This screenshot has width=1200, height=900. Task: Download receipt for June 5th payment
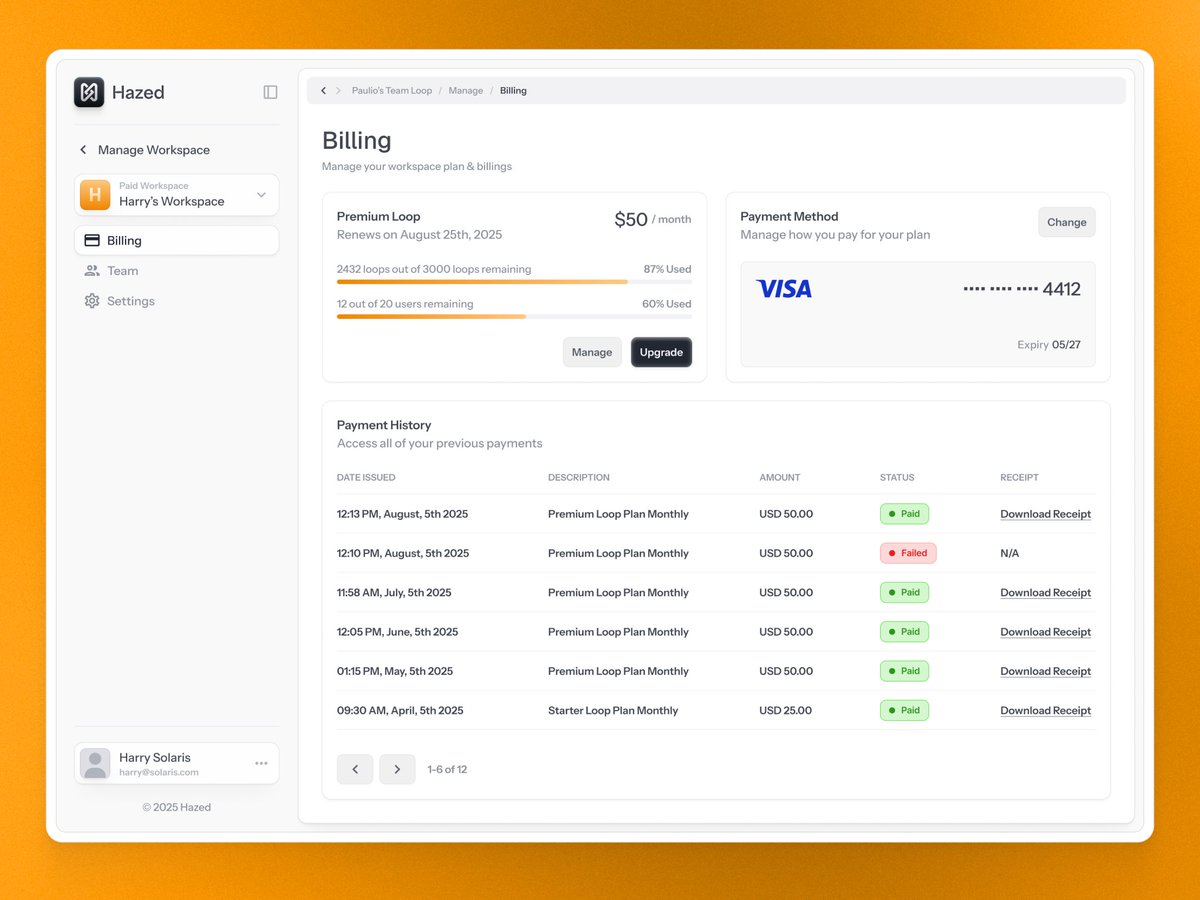click(x=1046, y=632)
